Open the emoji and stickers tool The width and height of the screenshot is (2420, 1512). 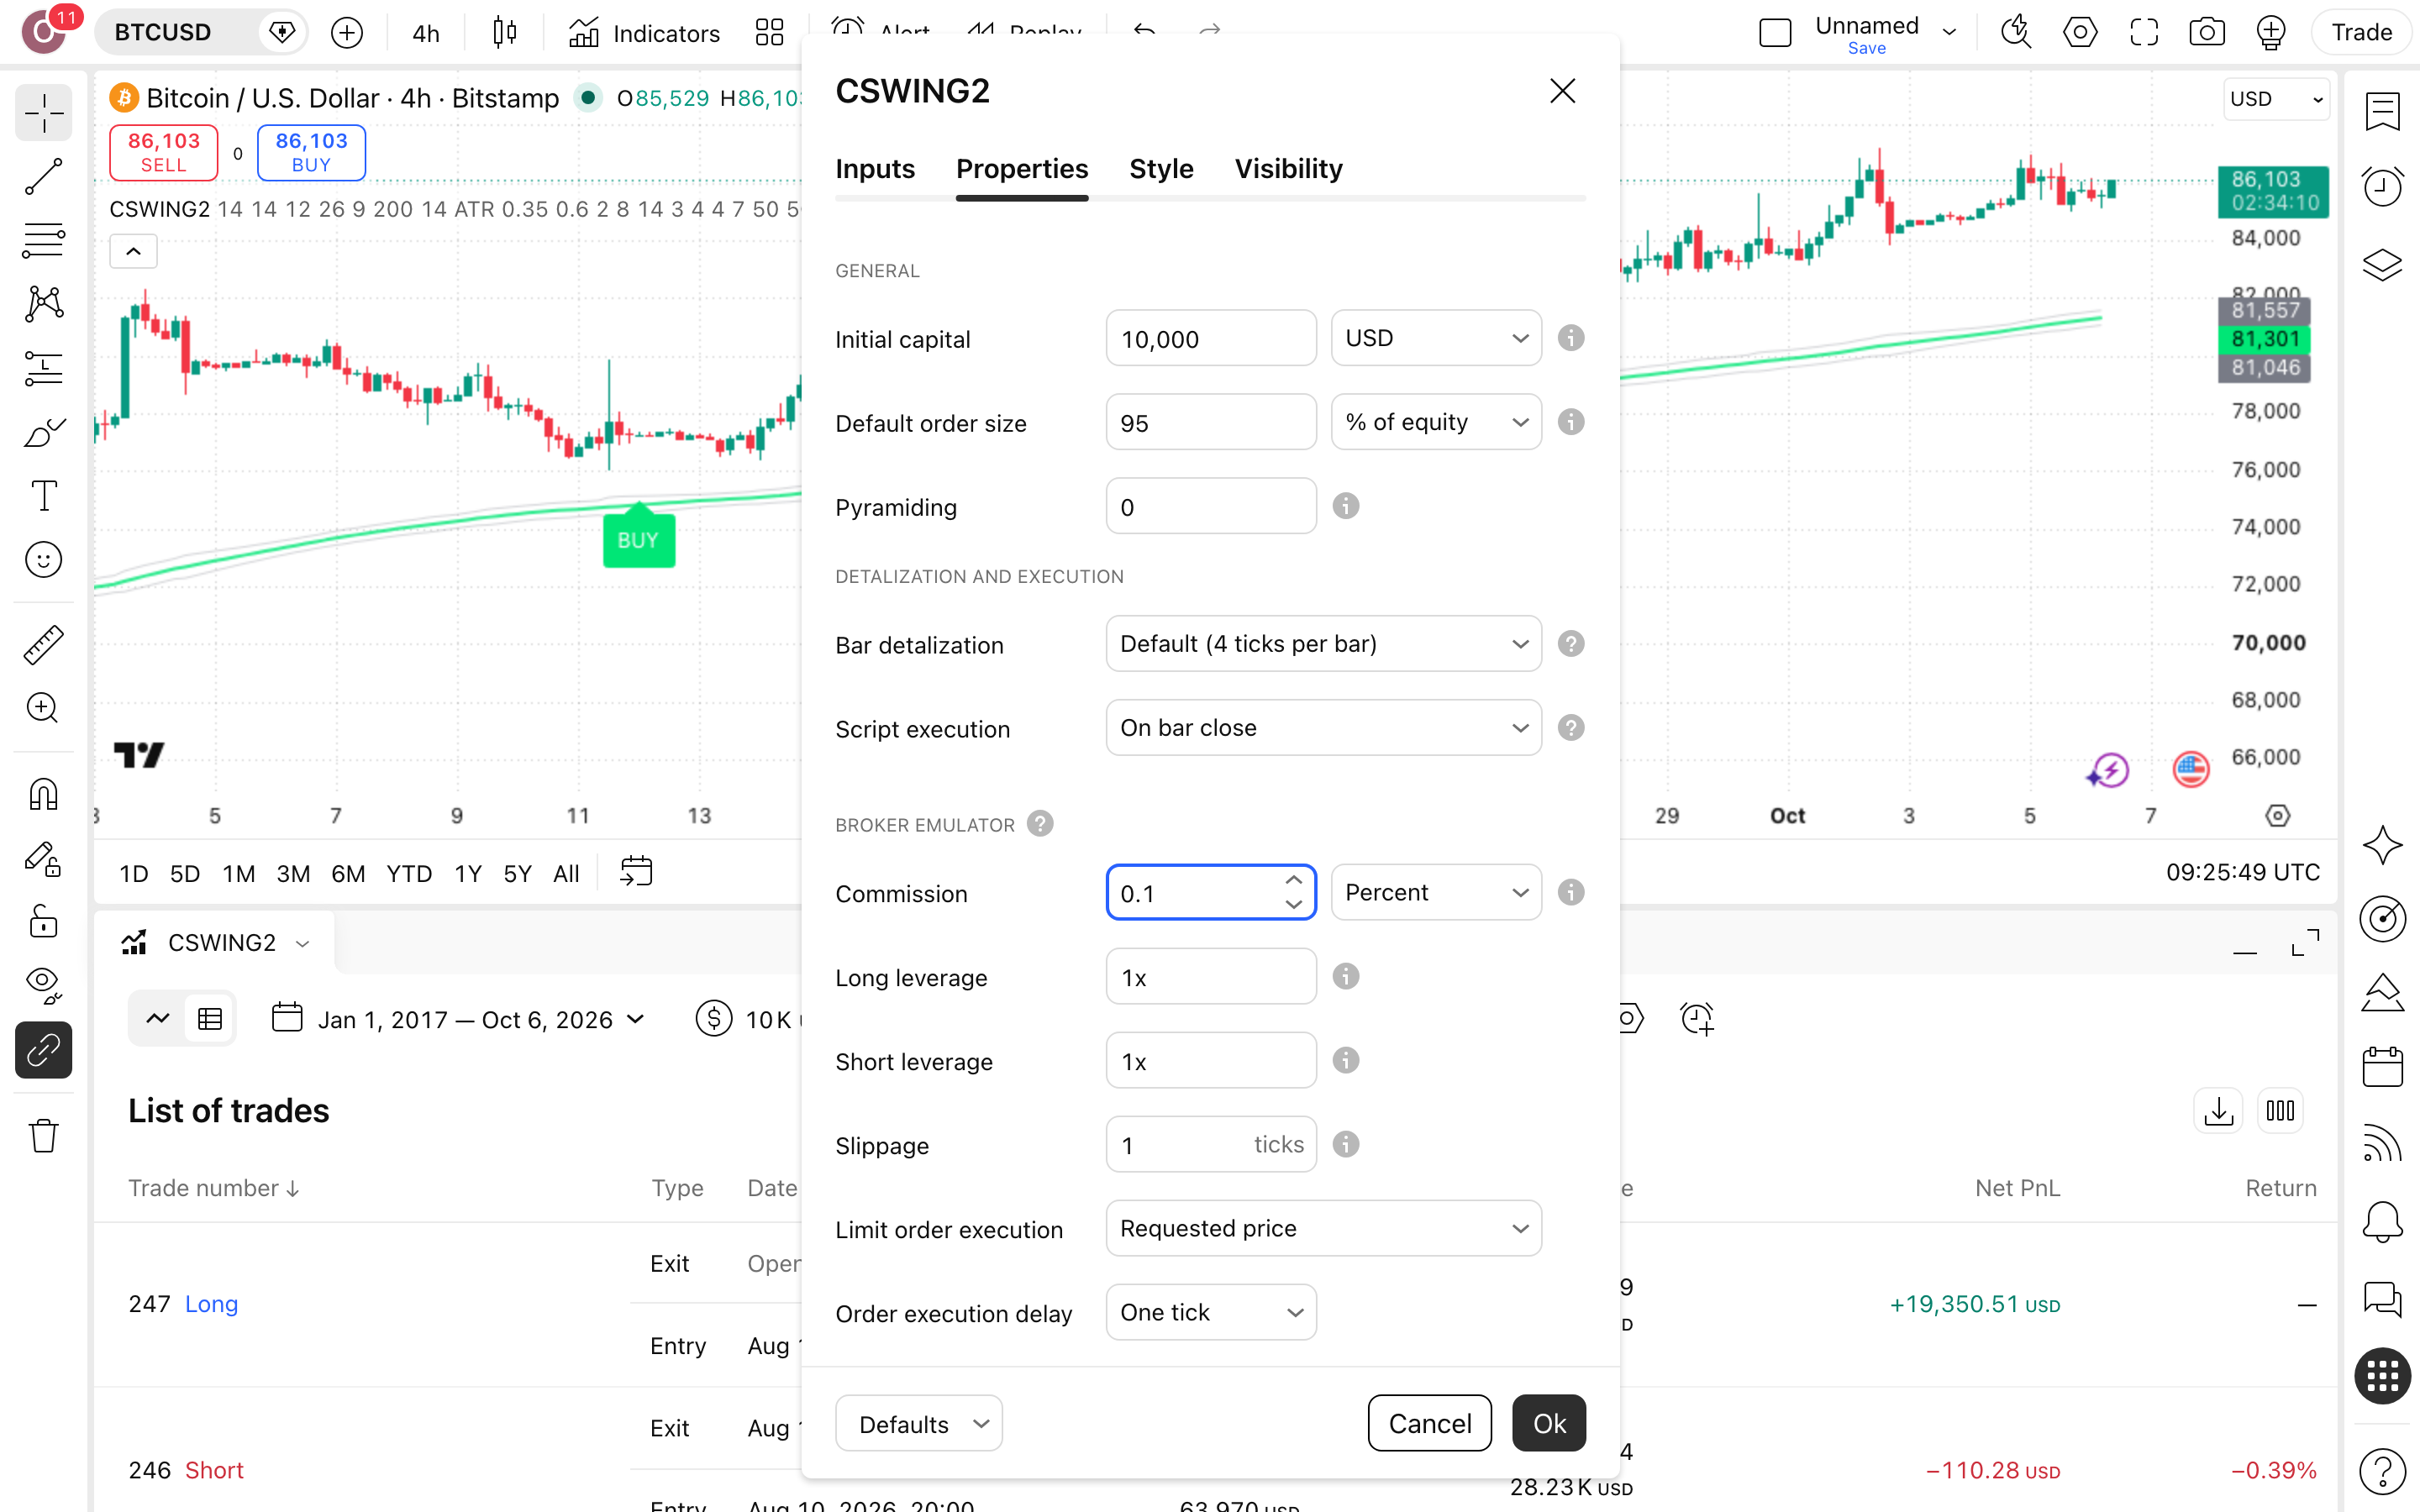(x=43, y=560)
